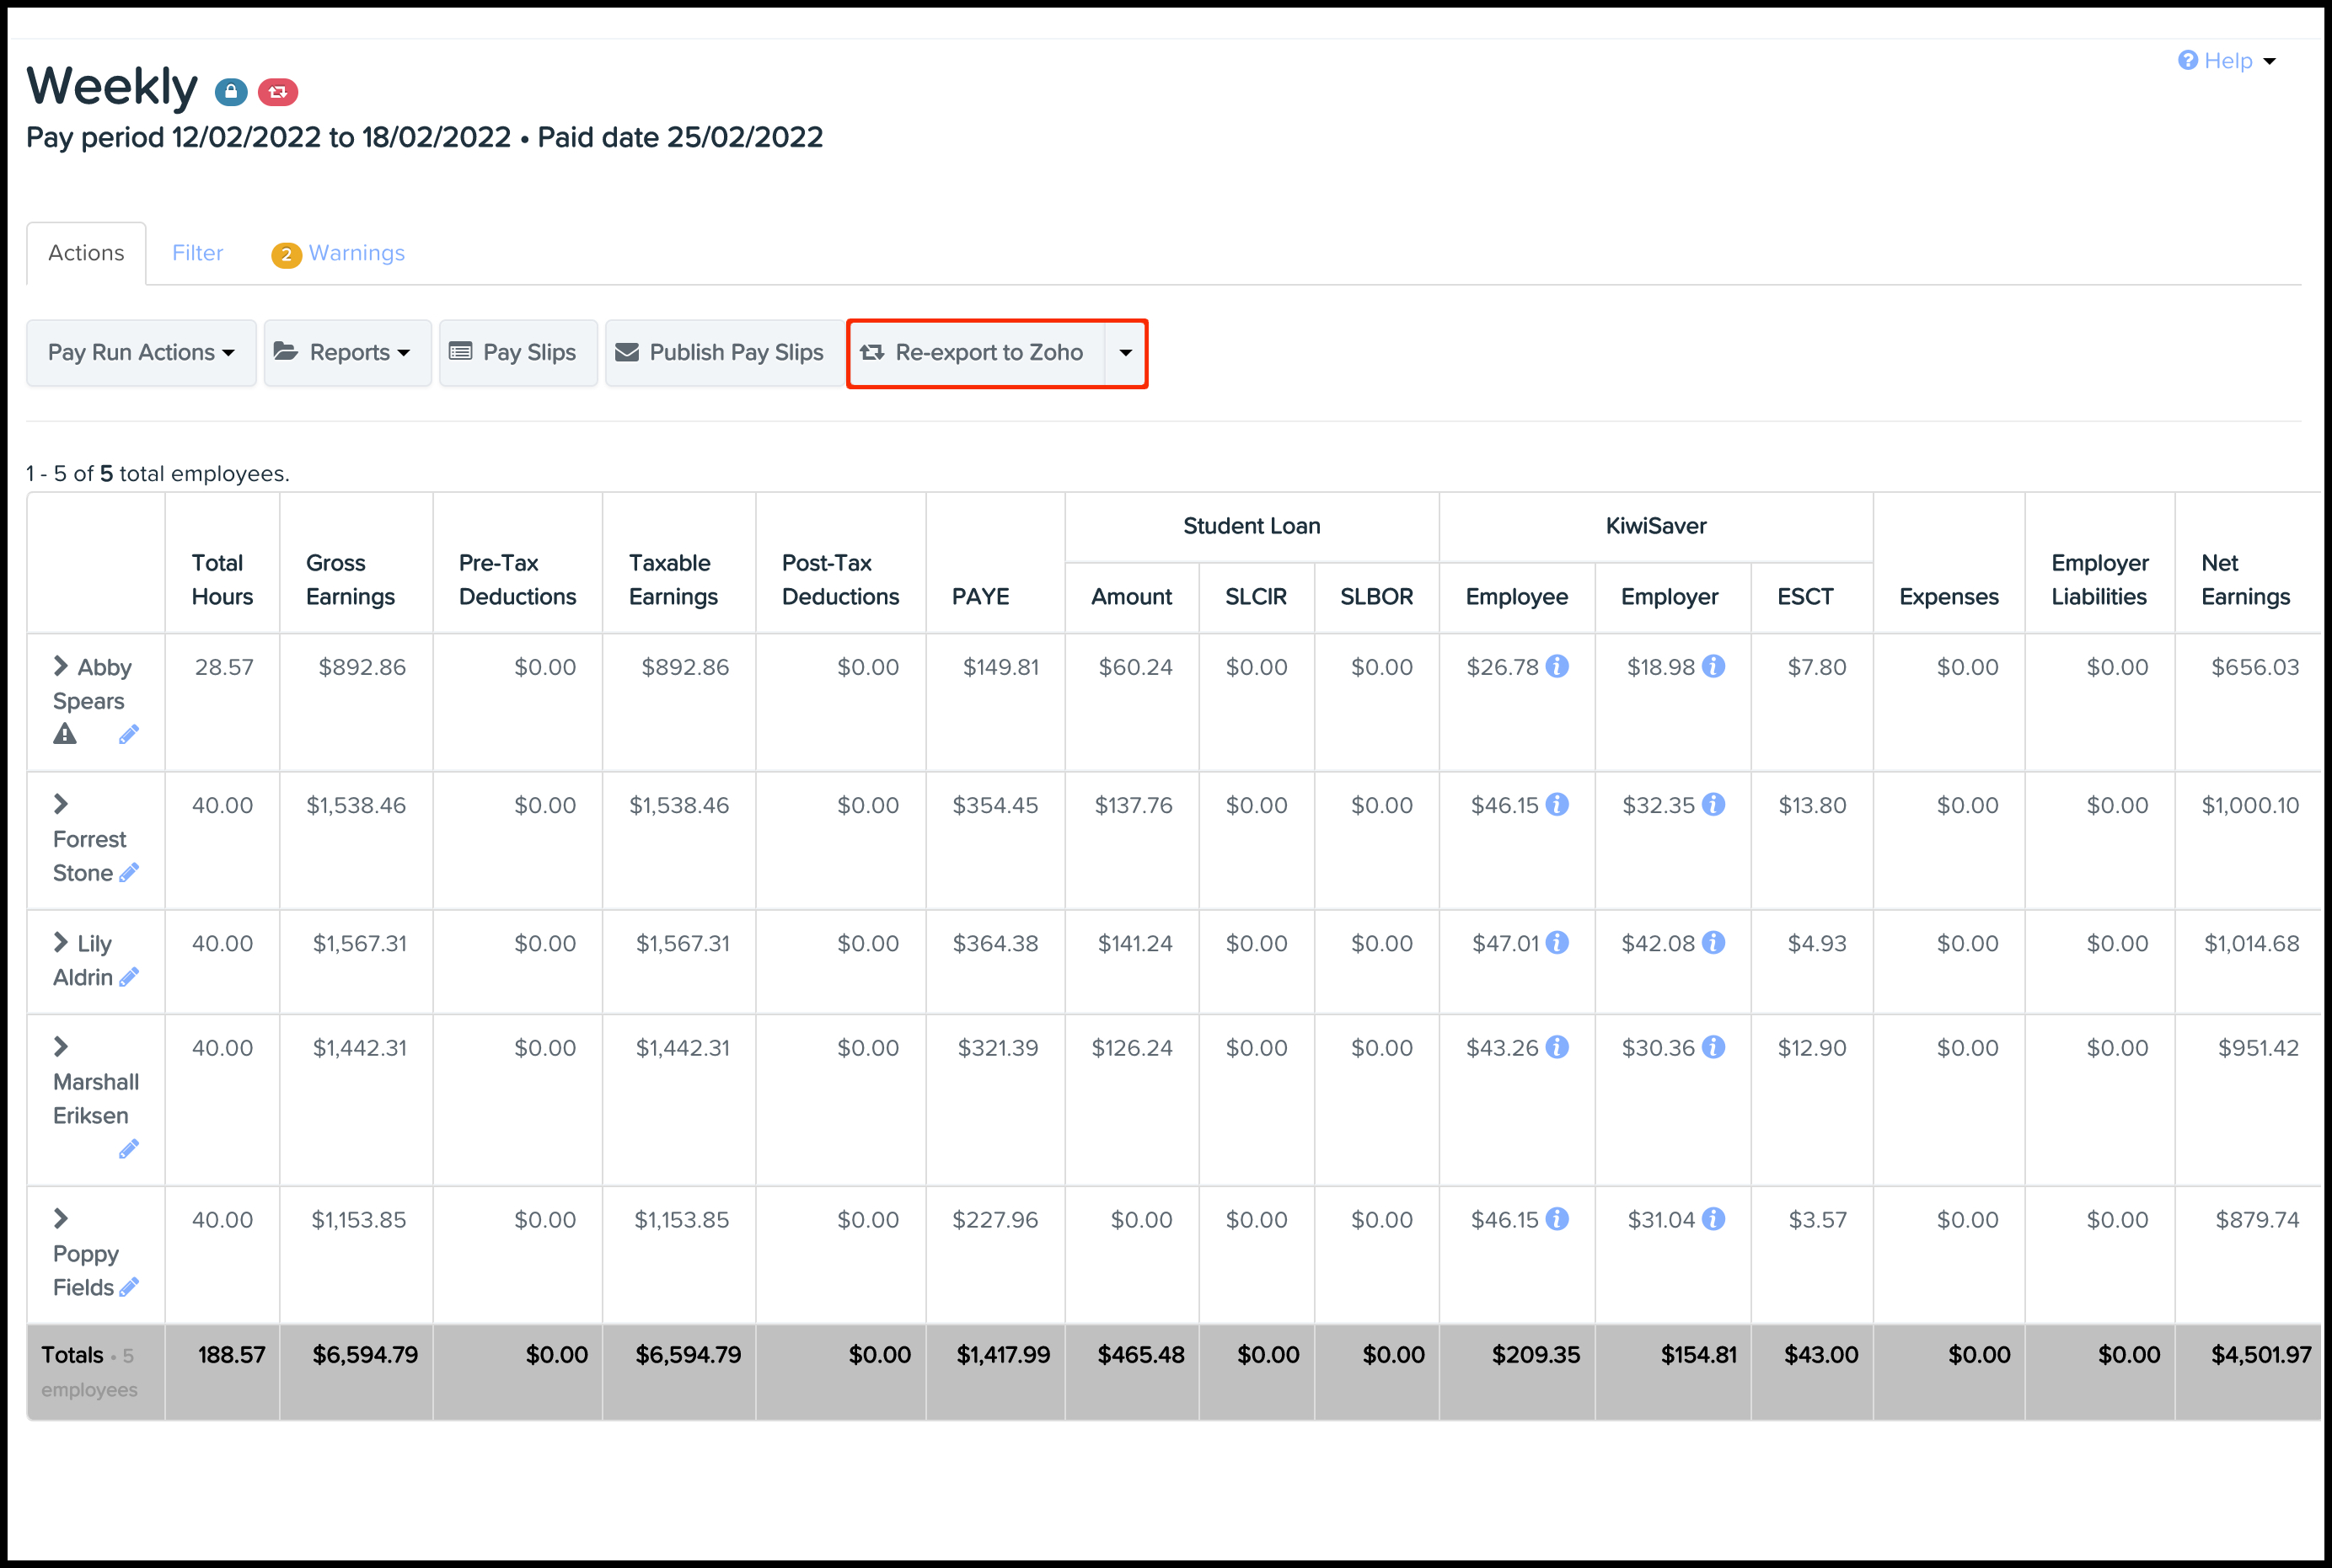Click Lily Aldrin's edit pencil icon
This screenshot has height=1568, width=2332.
point(128,977)
